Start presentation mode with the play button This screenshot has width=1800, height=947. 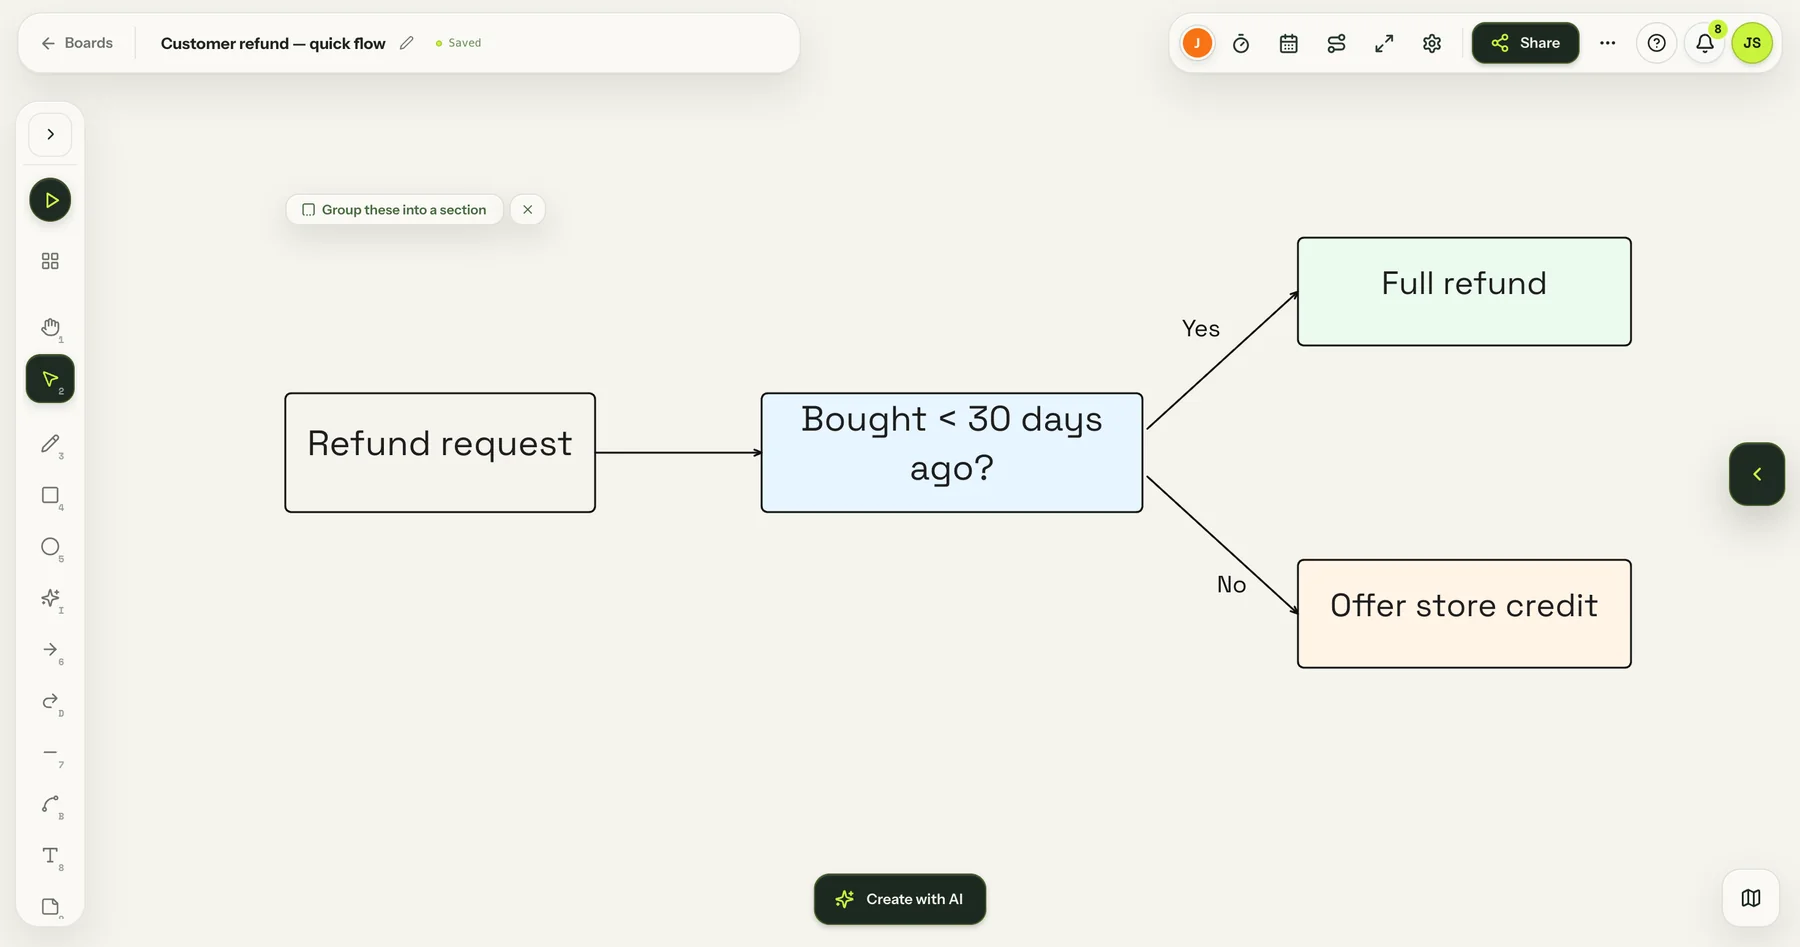50,200
